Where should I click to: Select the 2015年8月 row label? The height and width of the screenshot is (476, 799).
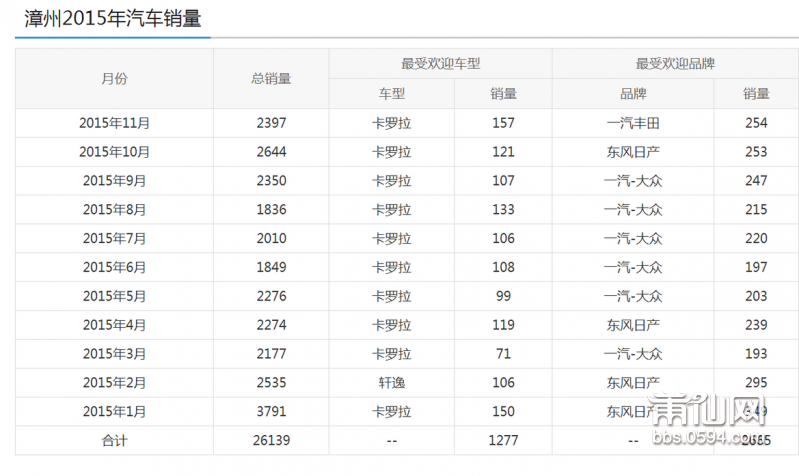coord(114,209)
